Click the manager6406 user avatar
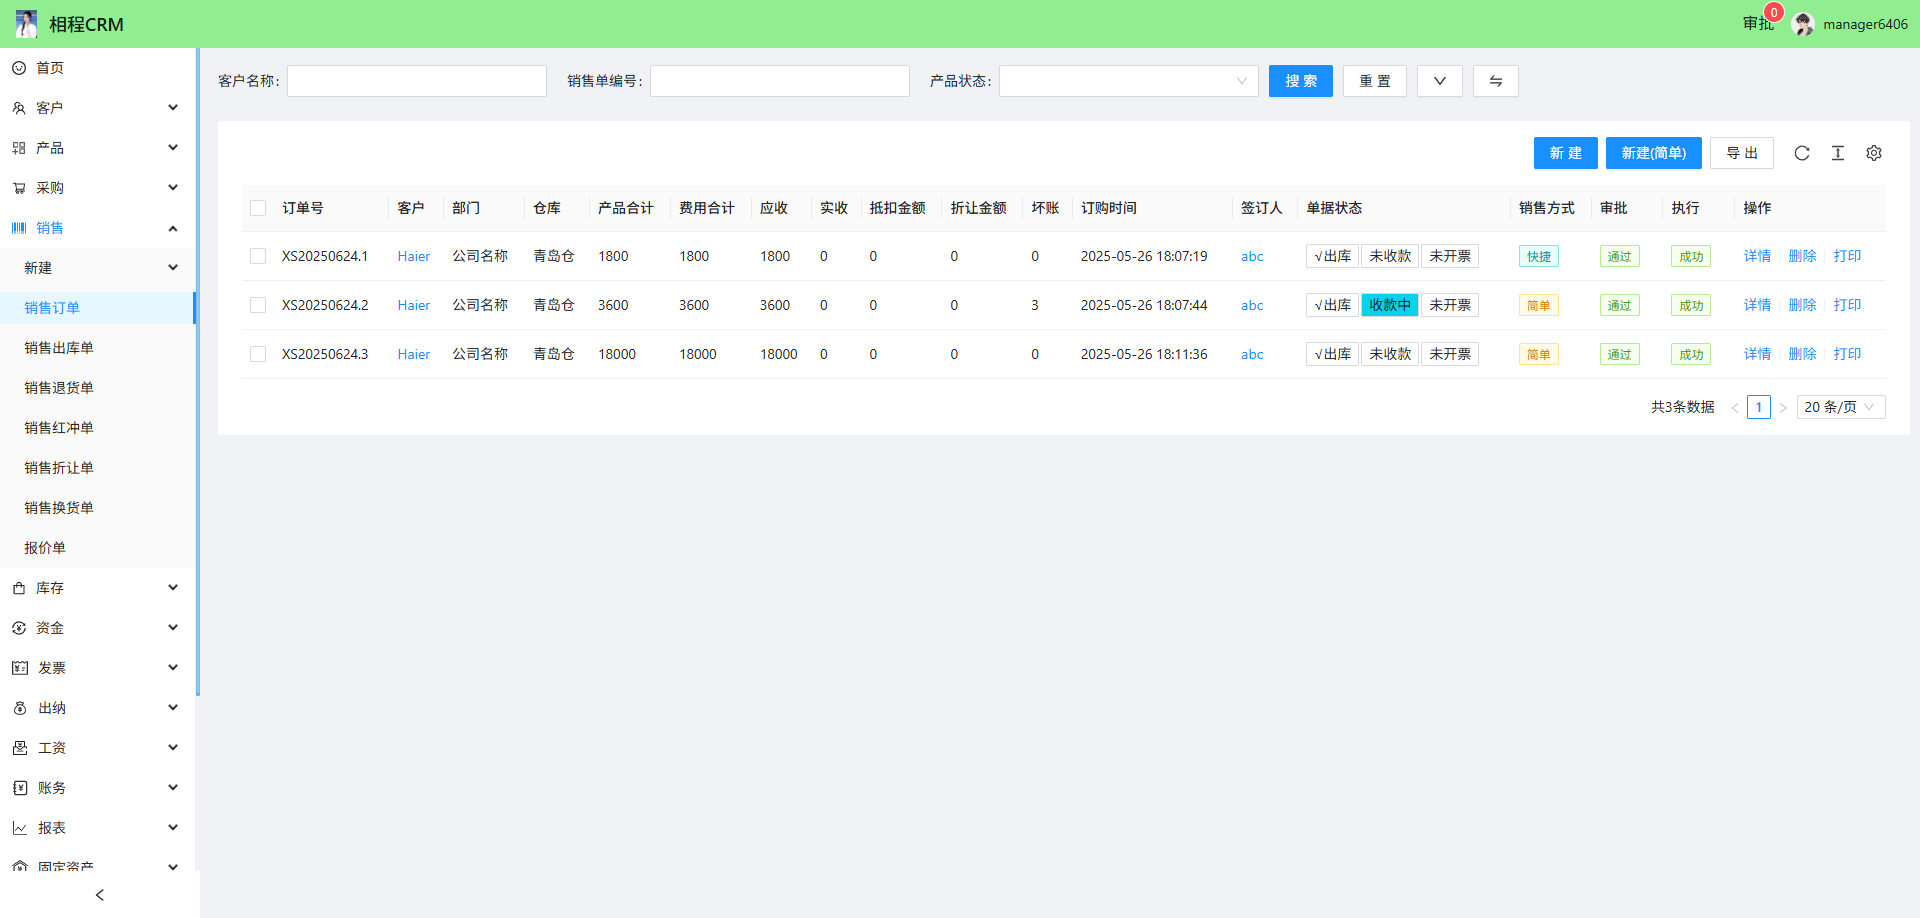The width and height of the screenshot is (1920, 918). click(1804, 24)
